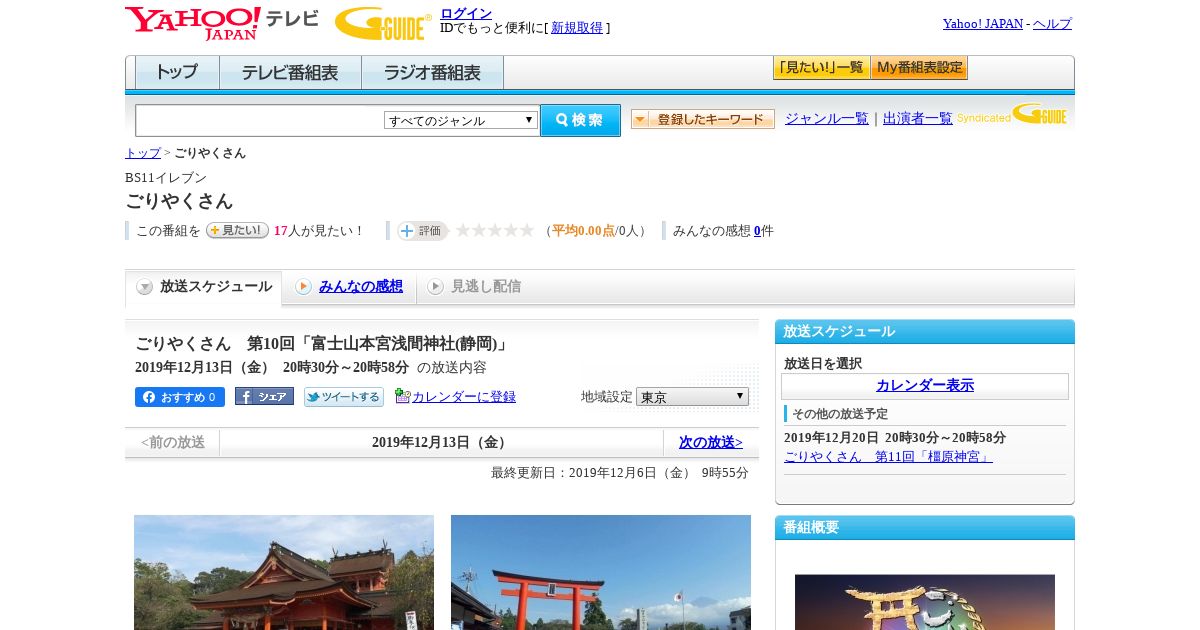Click the みんなの感想 0件 count link

[758, 231]
